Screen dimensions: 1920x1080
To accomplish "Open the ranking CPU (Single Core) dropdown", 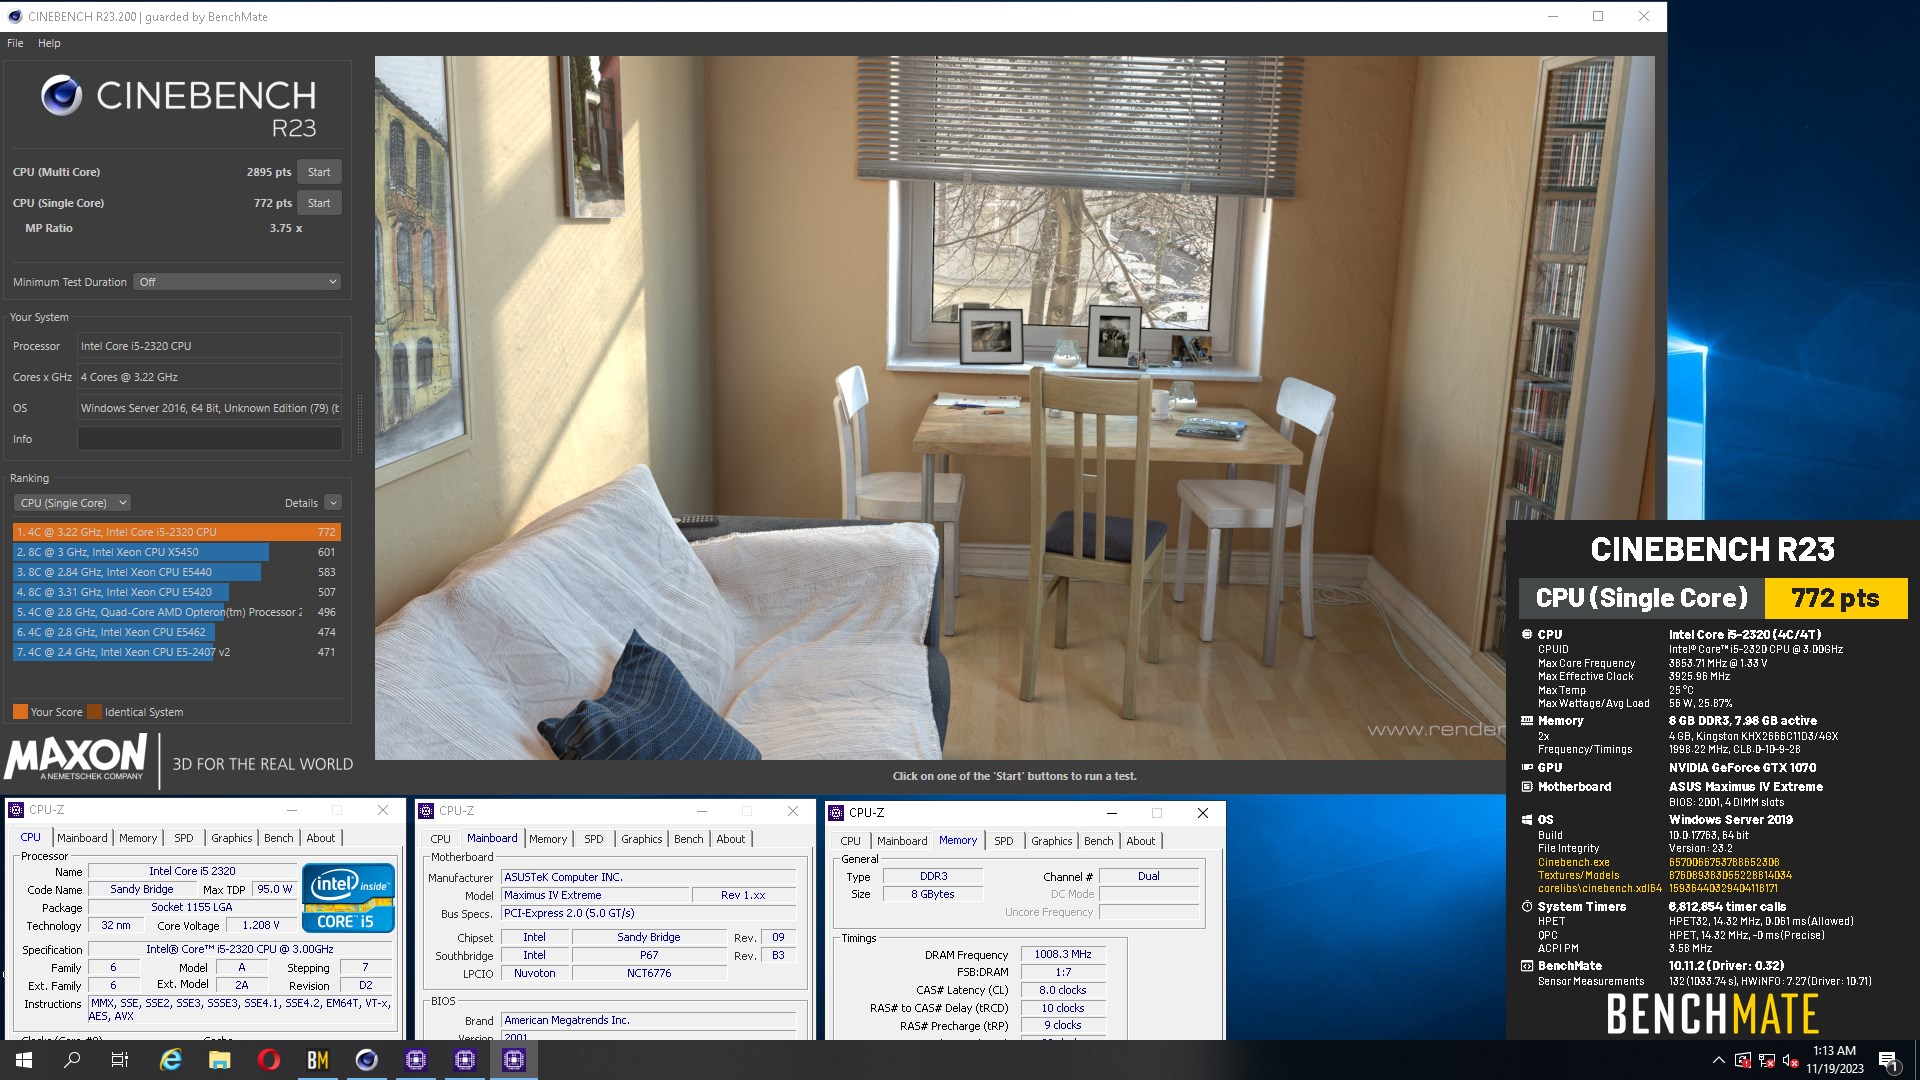I will tap(72, 503).
